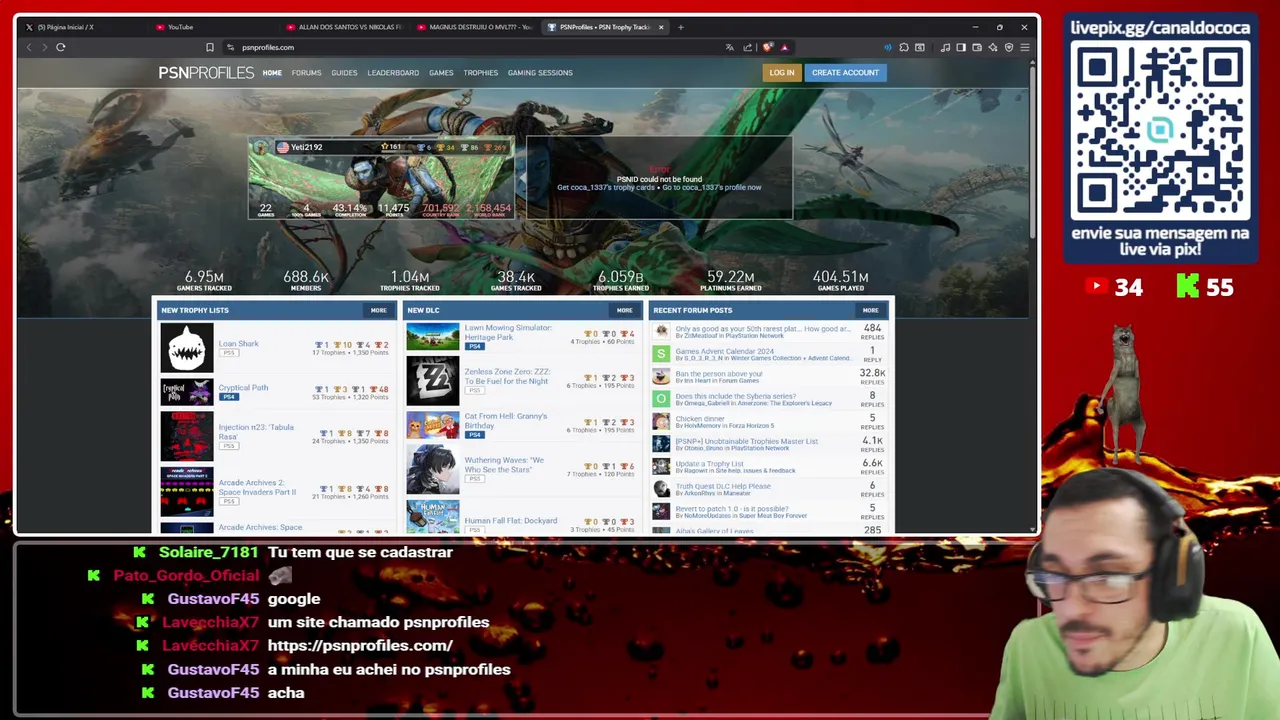This screenshot has height=720, width=1280.
Task: Open Chicken dinner forum post
Action: coord(700,418)
